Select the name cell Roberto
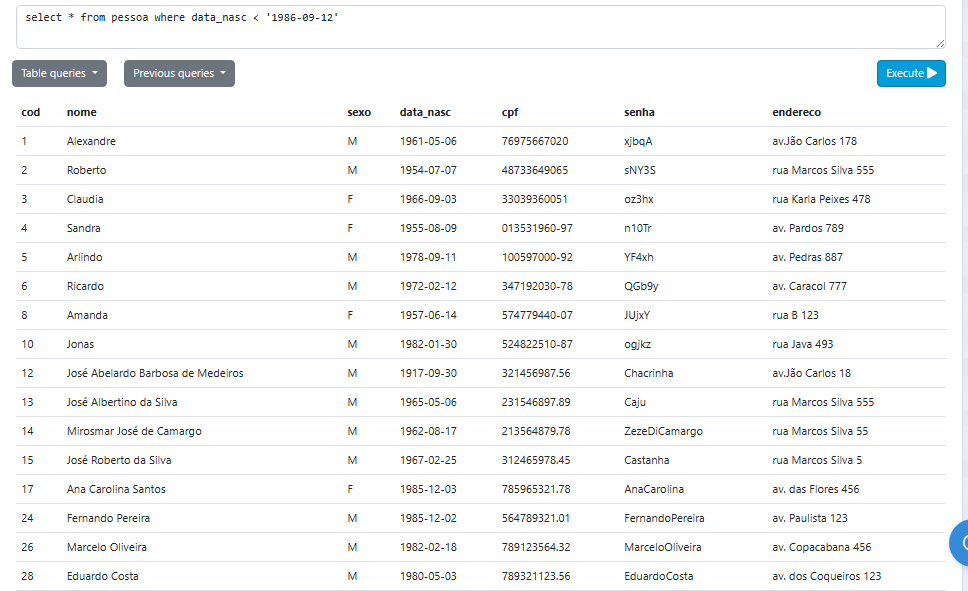Viewport: 968px width, 591px height. (86, 170)
